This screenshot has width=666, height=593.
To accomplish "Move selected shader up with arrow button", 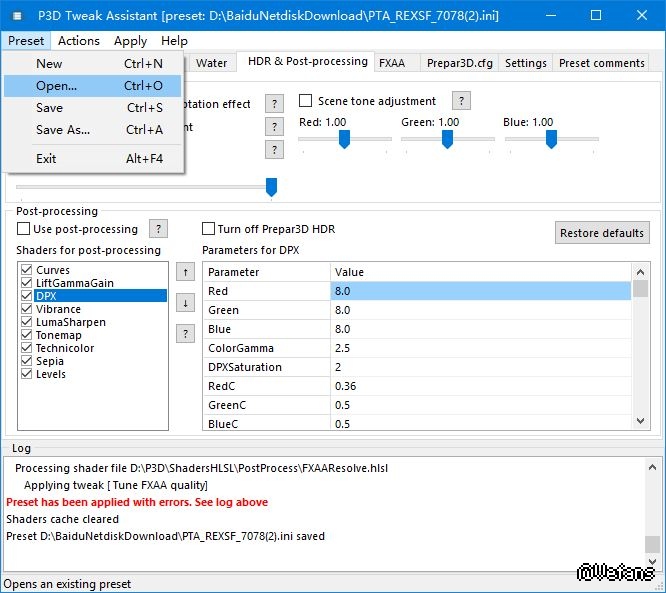I will [x=185, y=272].
